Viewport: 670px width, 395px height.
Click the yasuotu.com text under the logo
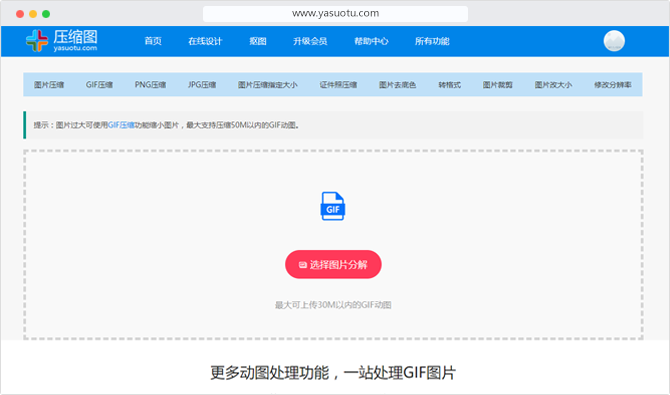coord(75,48)
